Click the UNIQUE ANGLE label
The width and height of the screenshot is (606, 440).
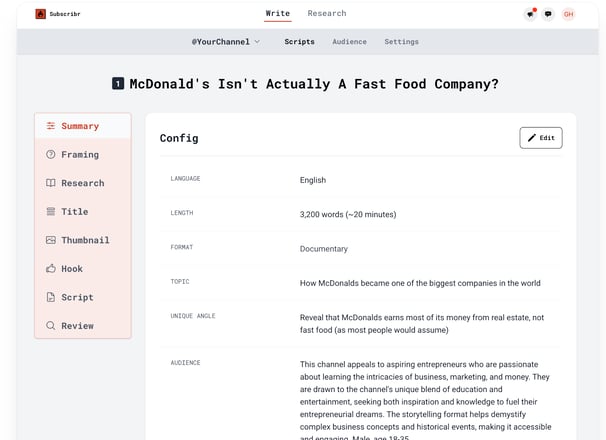(192, 316)
